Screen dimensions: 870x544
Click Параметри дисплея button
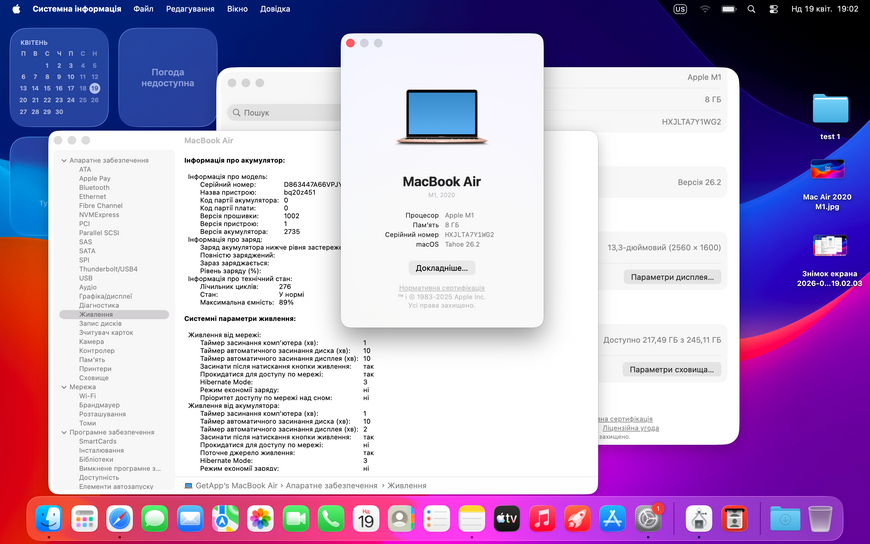coord(672,277)
